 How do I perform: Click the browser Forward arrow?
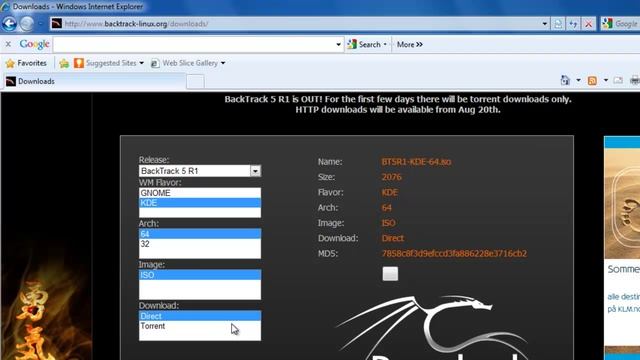point(27,23)
